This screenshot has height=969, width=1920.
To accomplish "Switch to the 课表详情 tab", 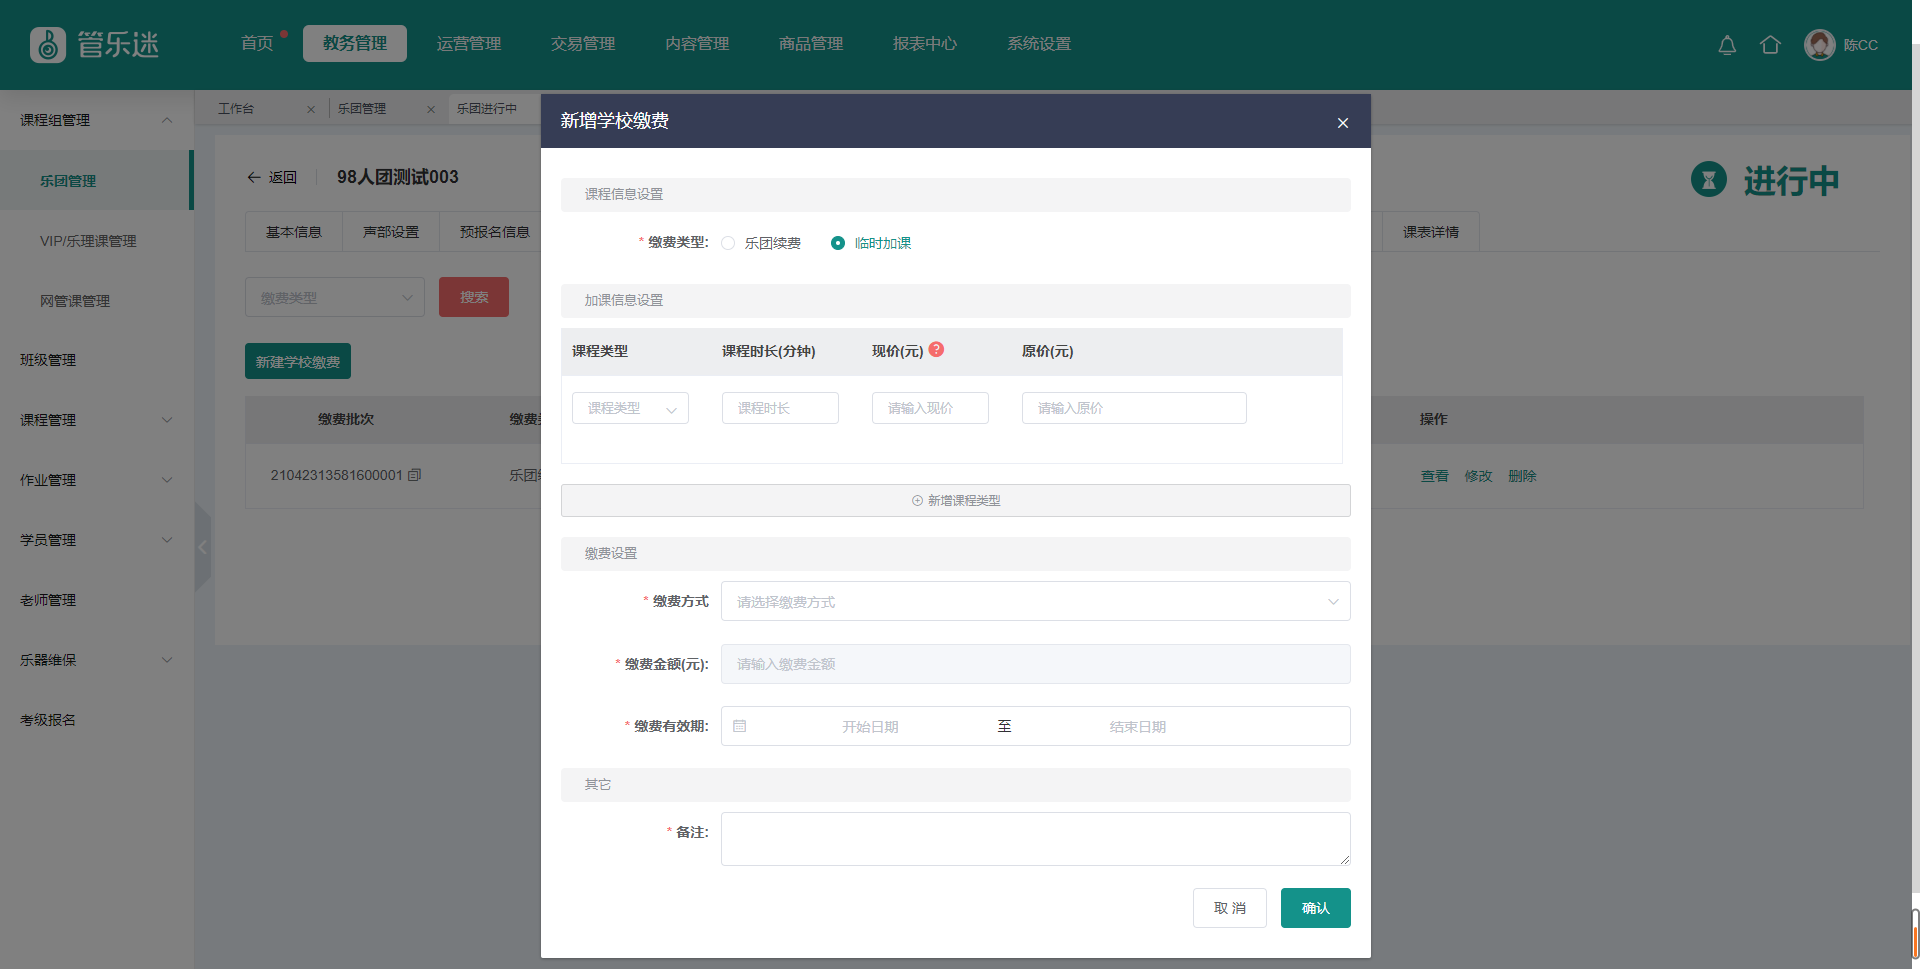I will (1430, 232).
